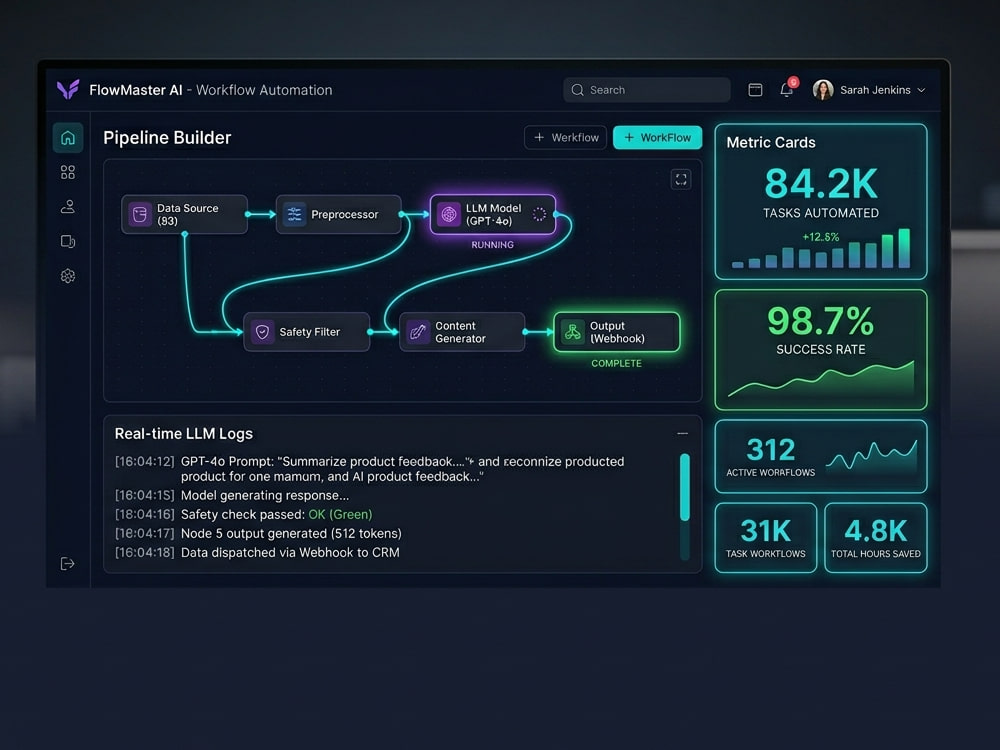Select the Data Source (S3) node
The width and height of the screenshot is (1000, 750).
(x=184, y=214)
